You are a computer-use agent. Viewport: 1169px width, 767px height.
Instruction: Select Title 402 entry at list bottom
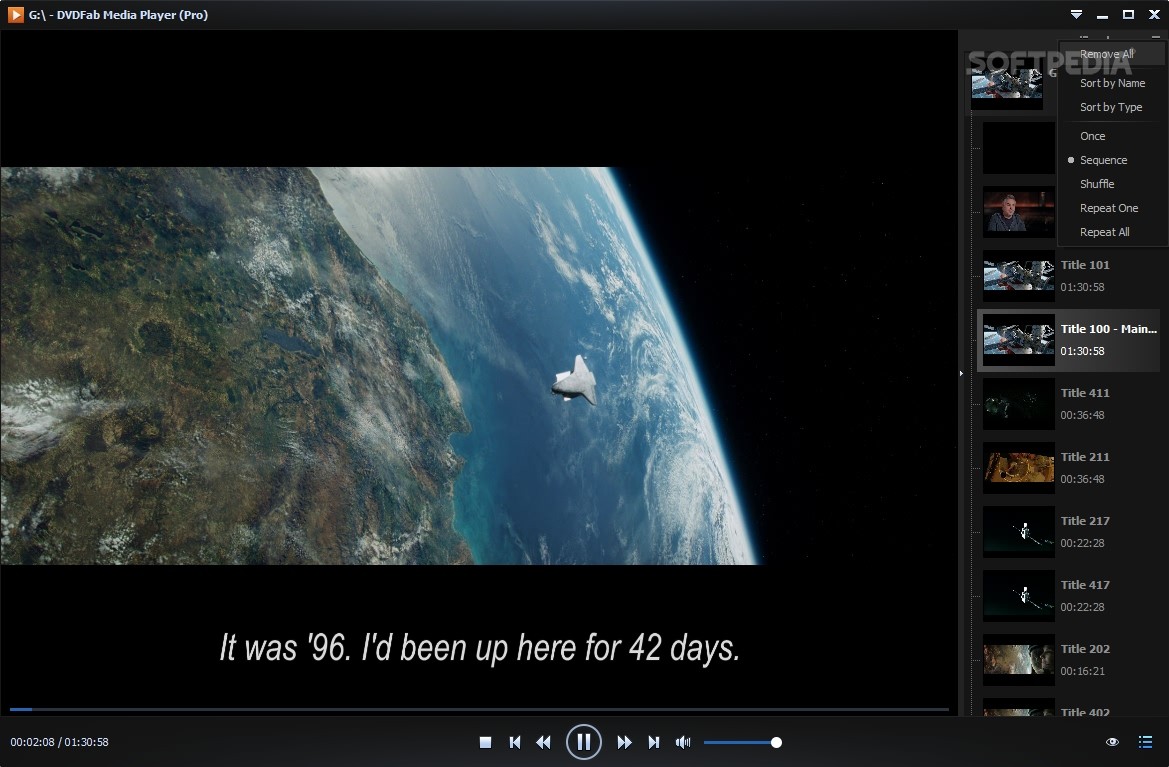tap(1085, 712)
